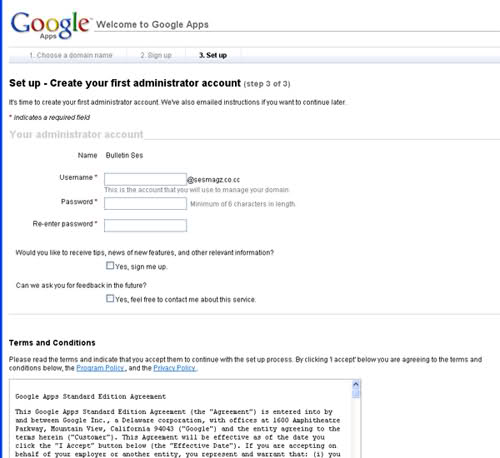The width and height of the screenshot is (500, 458).
Task: Click the 'Your administrator account' section heading
Action: point(76,134)
